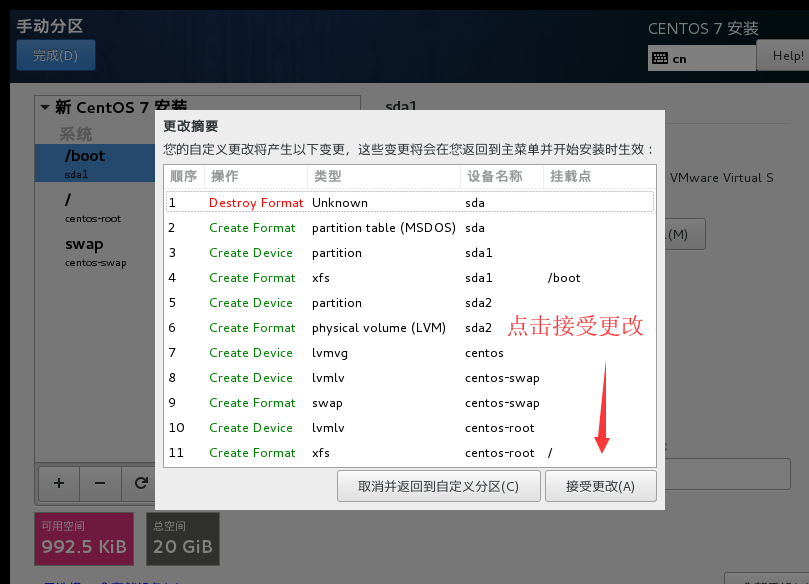This screenshot has height=584, width=809.
Task: Sort by the 挂载点 column header
Action: [600, 176]
